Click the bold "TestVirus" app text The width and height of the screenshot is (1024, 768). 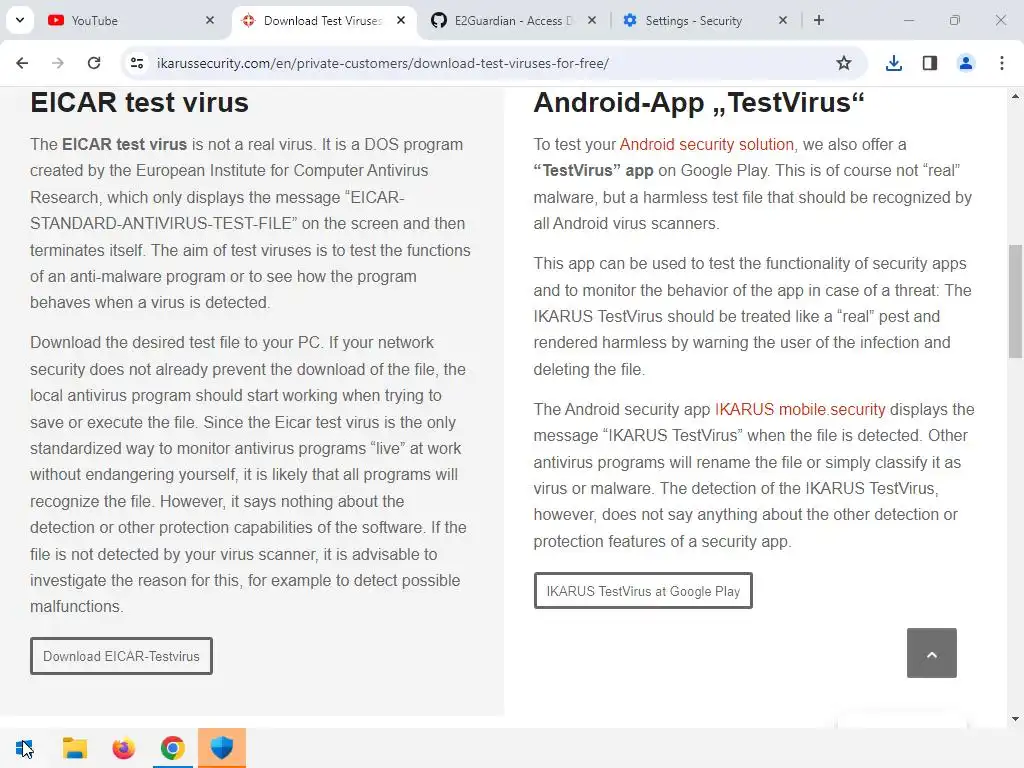click(x=593, y=170)
